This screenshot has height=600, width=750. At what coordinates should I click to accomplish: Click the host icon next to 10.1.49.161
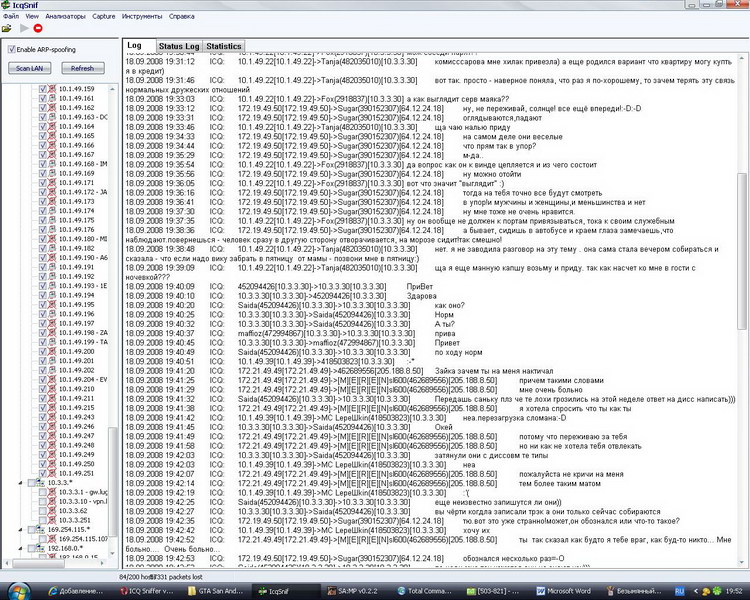[52, 98]
